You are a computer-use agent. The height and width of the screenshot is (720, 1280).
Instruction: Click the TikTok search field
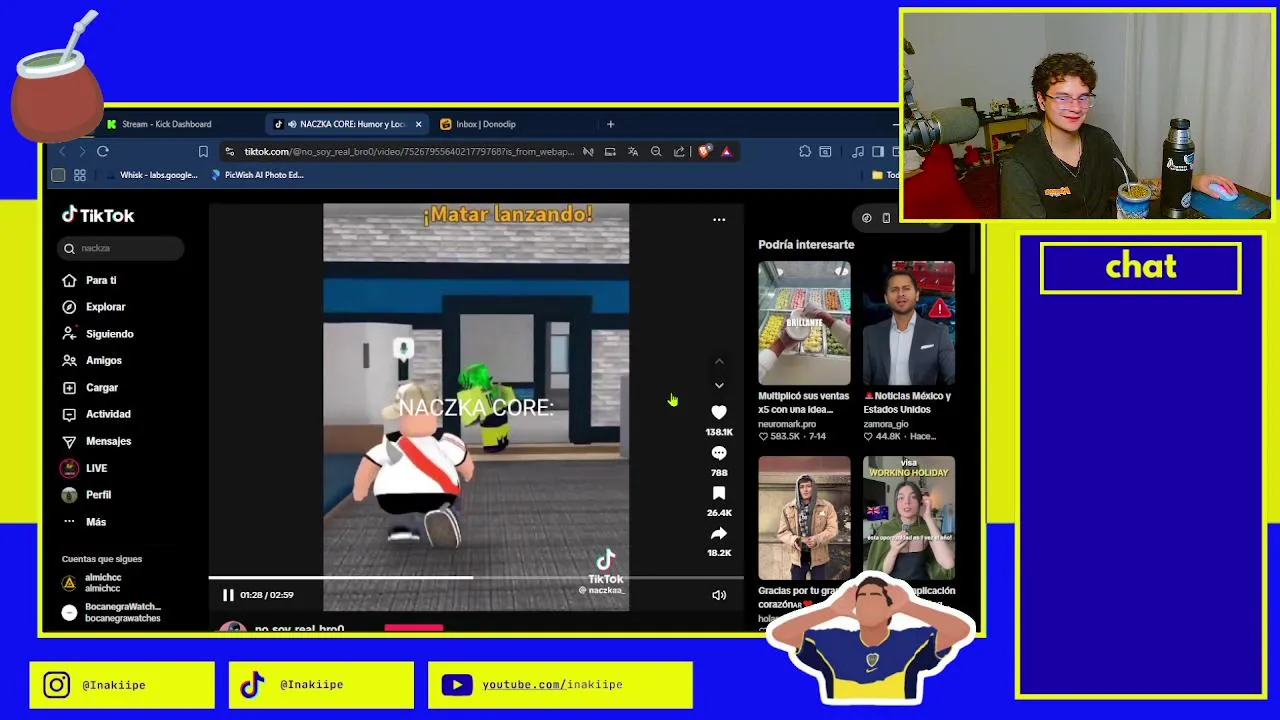[x=121, y=248]
